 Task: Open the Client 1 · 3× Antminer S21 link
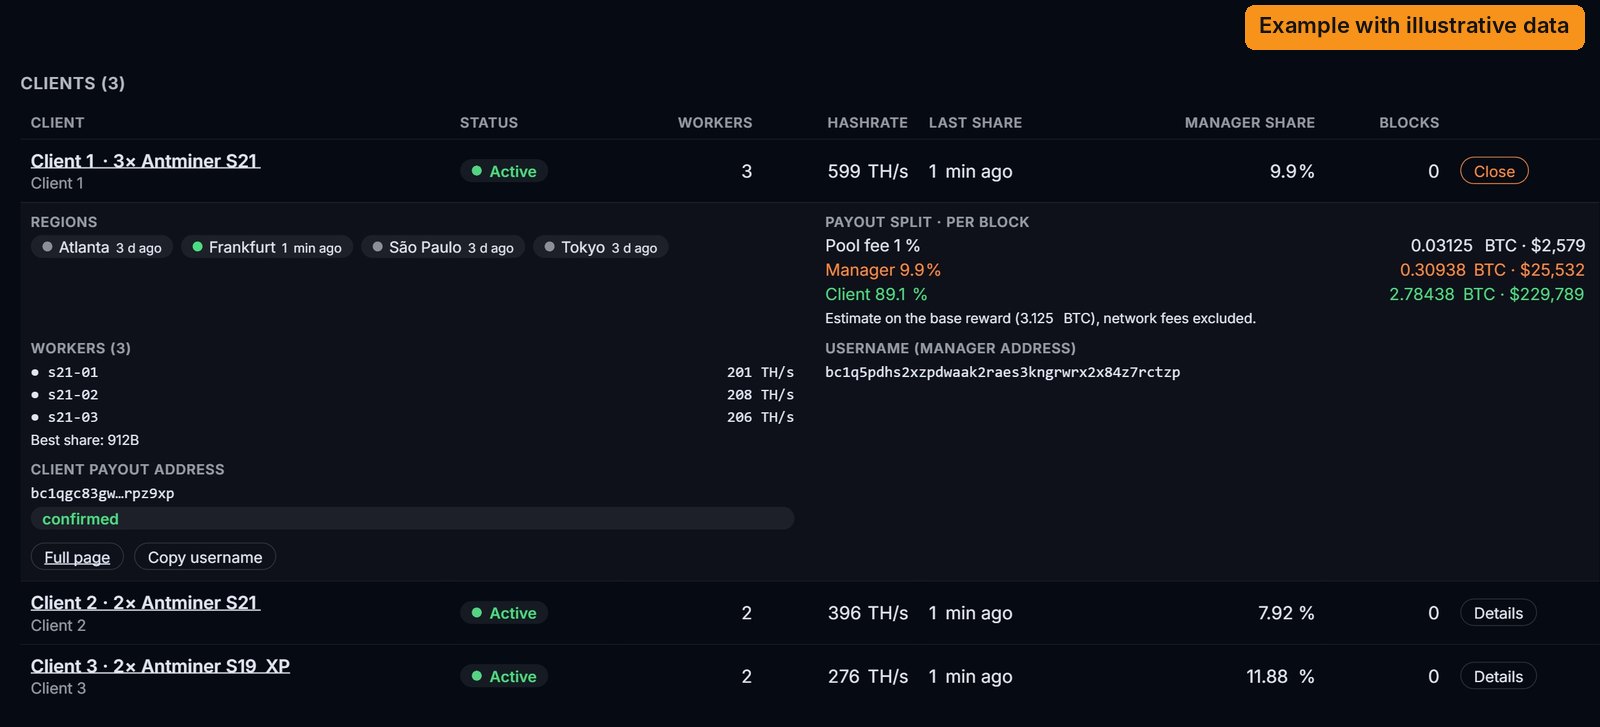pyautogui.click(x=145, y=161)
